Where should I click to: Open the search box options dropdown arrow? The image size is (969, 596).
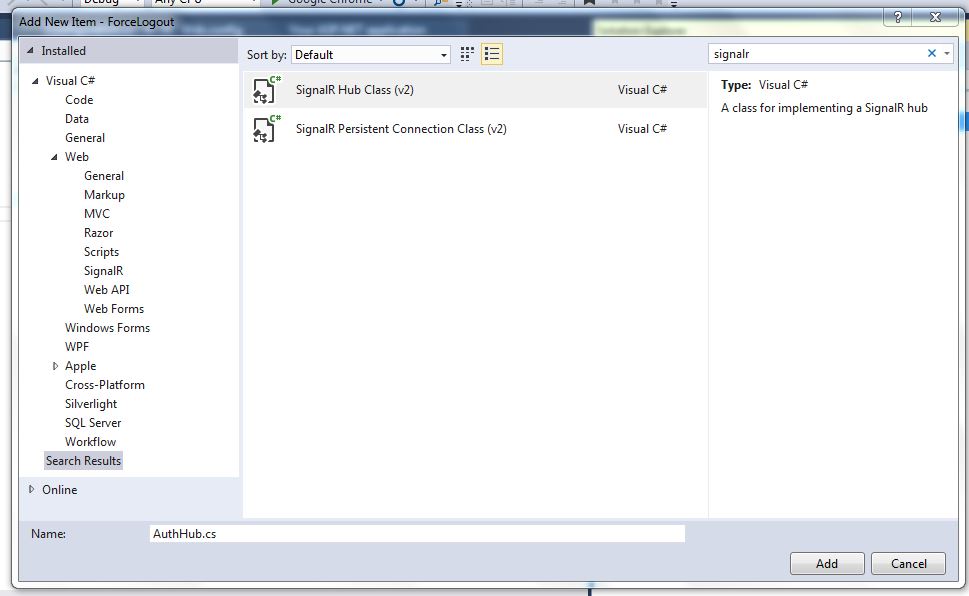[947, 54]
